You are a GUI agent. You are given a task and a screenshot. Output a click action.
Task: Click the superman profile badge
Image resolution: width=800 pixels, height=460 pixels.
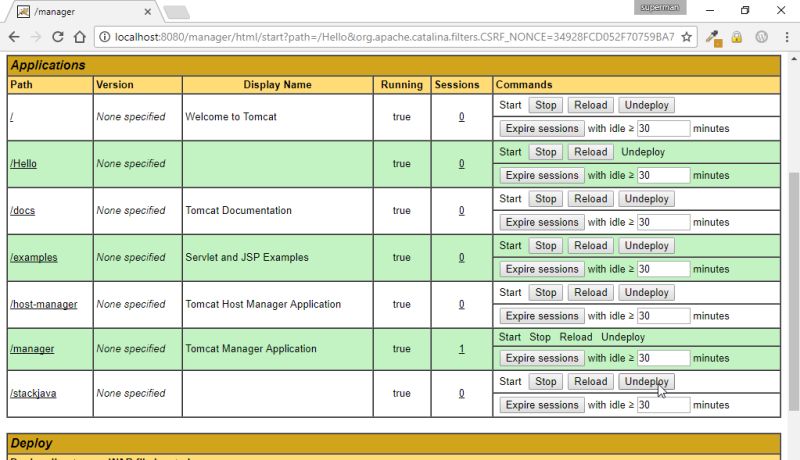[660, 7]
